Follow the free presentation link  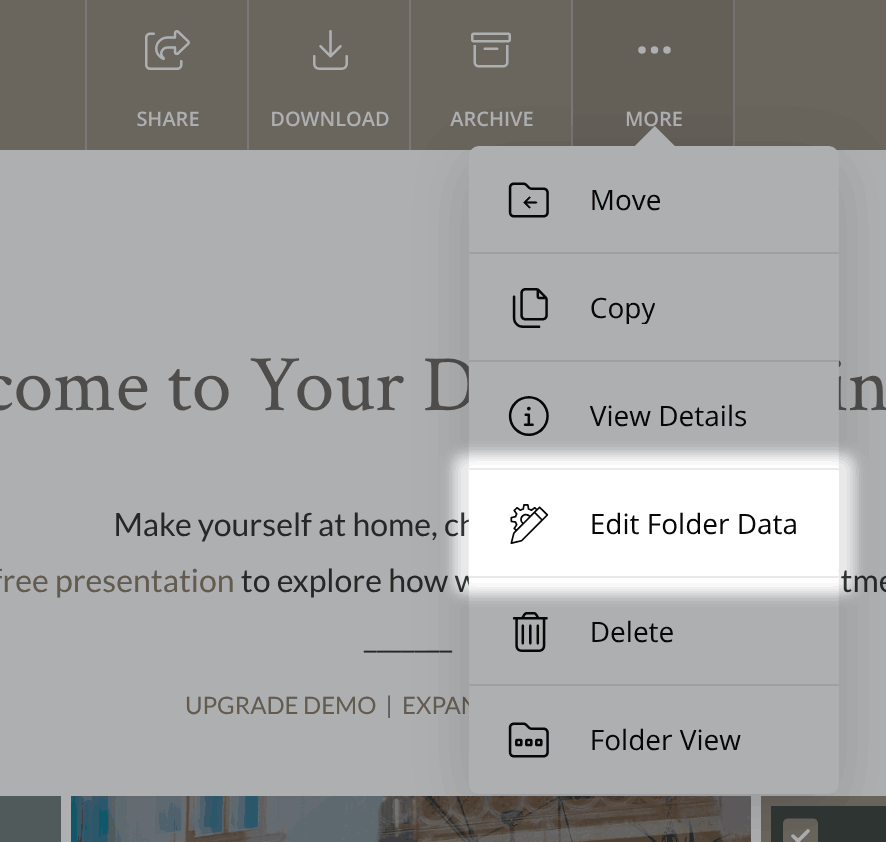tap(116, 581)
